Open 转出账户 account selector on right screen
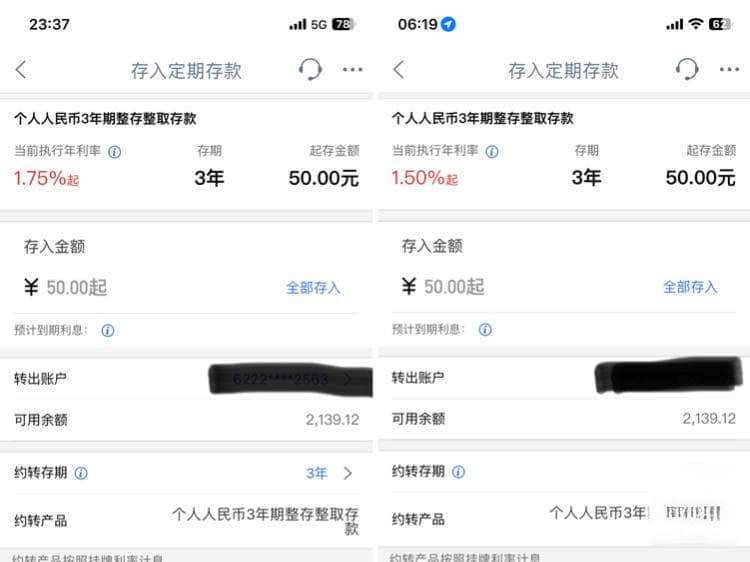This screenshot has width=750, height=562. coord(564,378)
